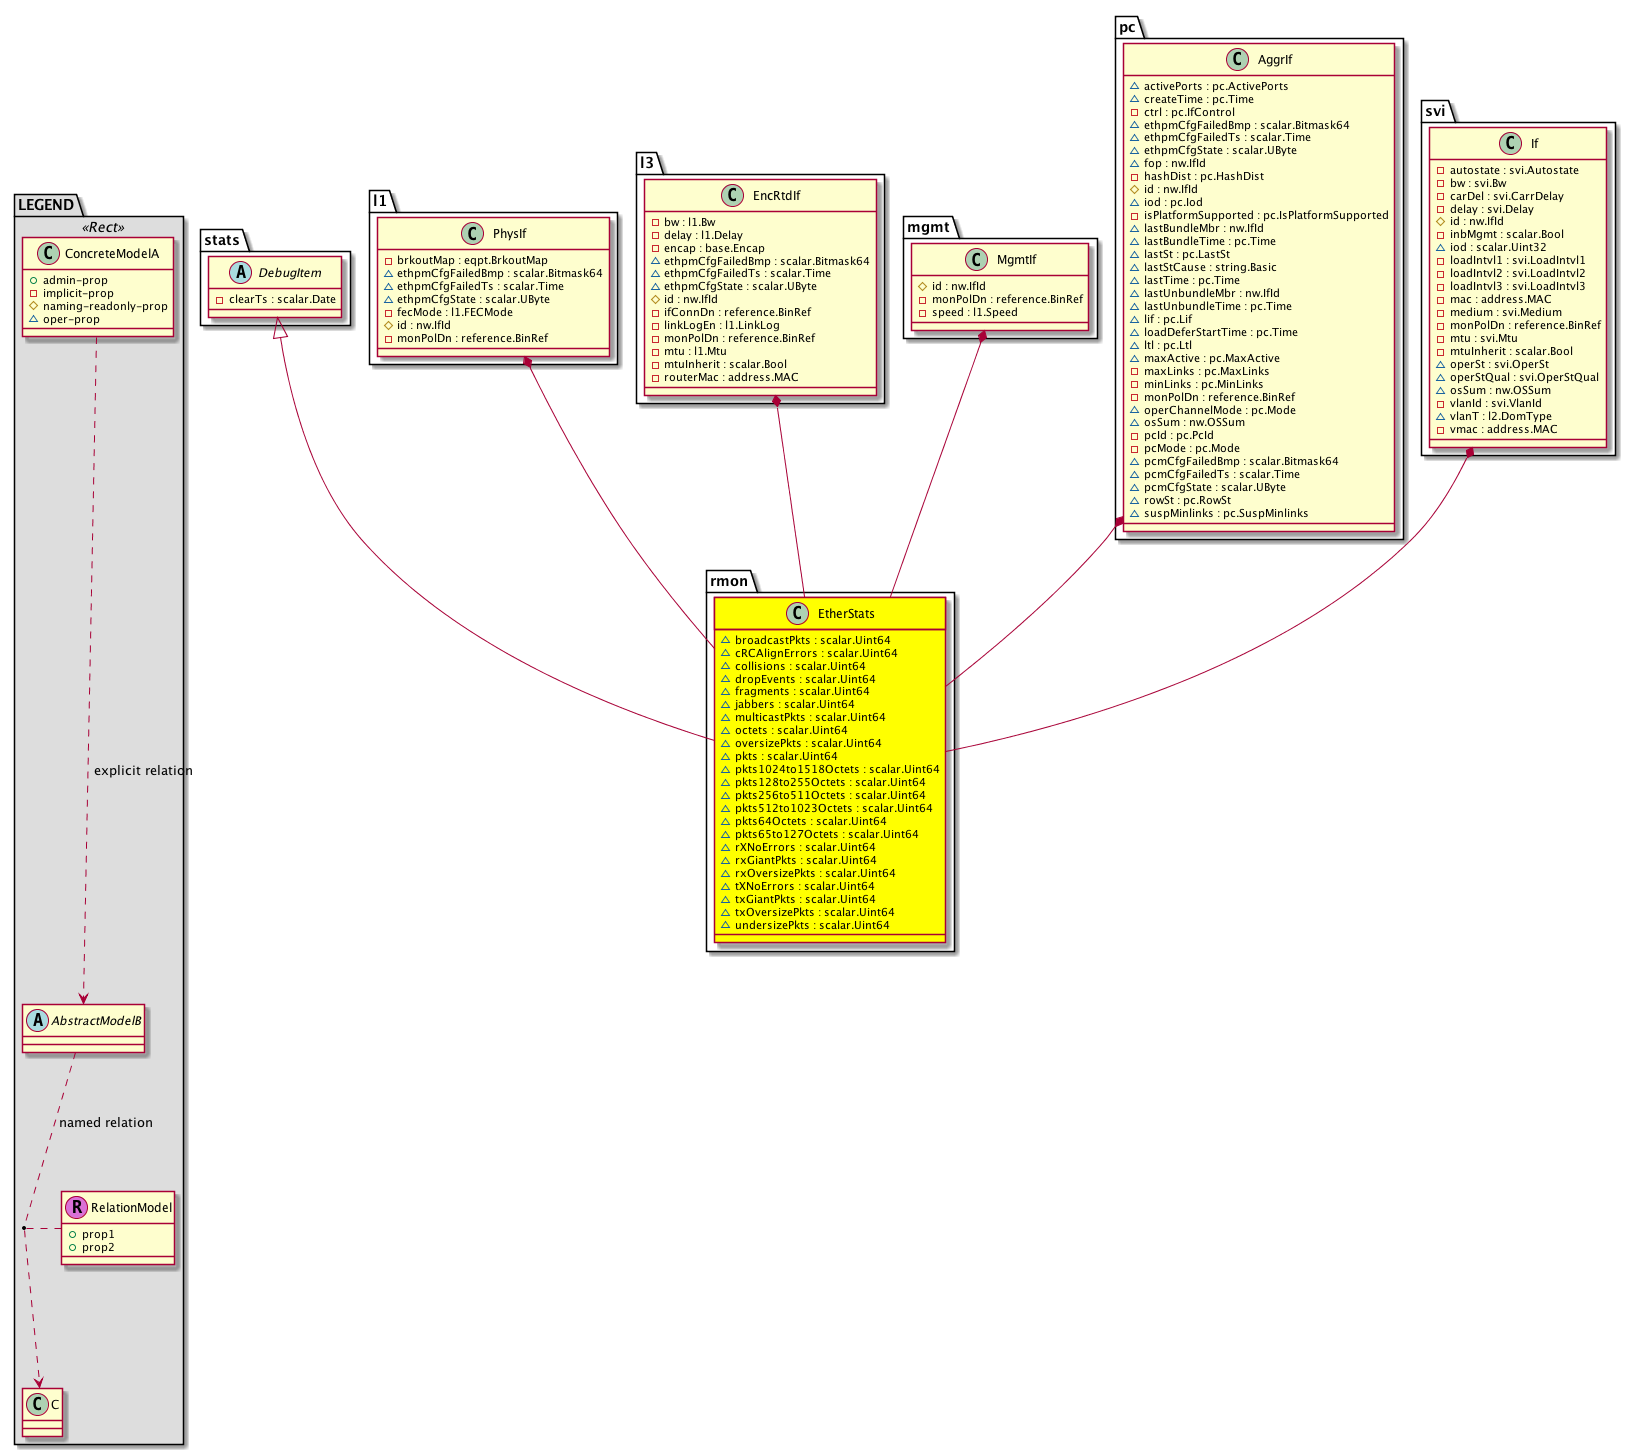Click the stats package tab
The image size is (1636, 1455).
click(x=221, y=240)
